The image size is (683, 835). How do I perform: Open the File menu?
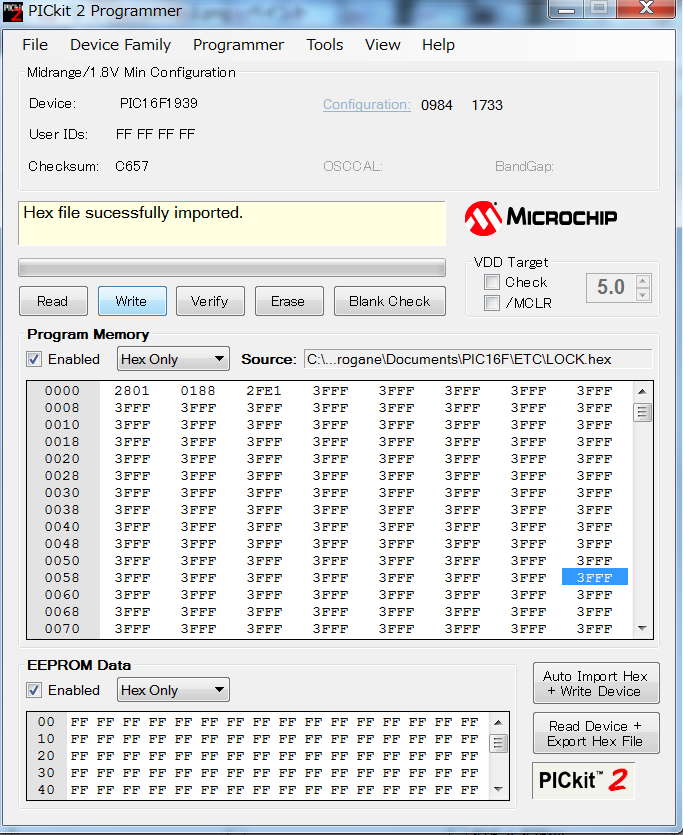pyautogui.click(x=35, y=45)
